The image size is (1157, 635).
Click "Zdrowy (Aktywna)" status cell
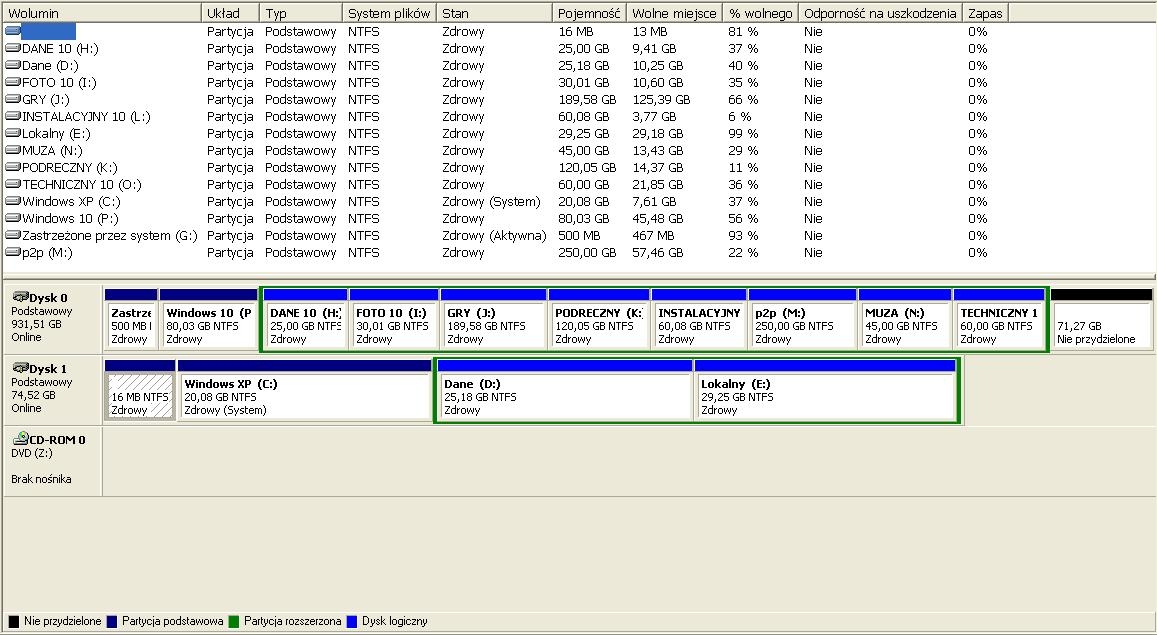click(x=494, y=235)
